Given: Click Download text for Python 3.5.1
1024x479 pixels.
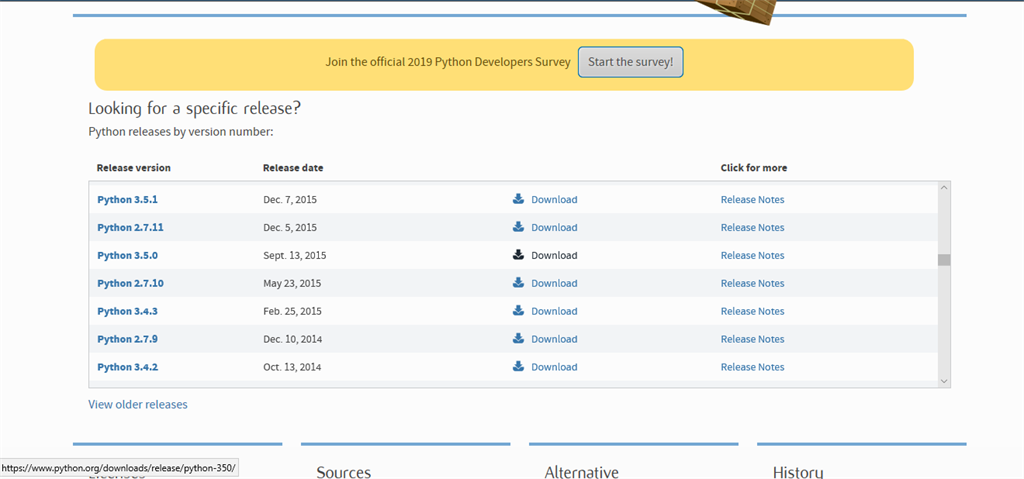Looking at the screenshot, I should [554, 199].
